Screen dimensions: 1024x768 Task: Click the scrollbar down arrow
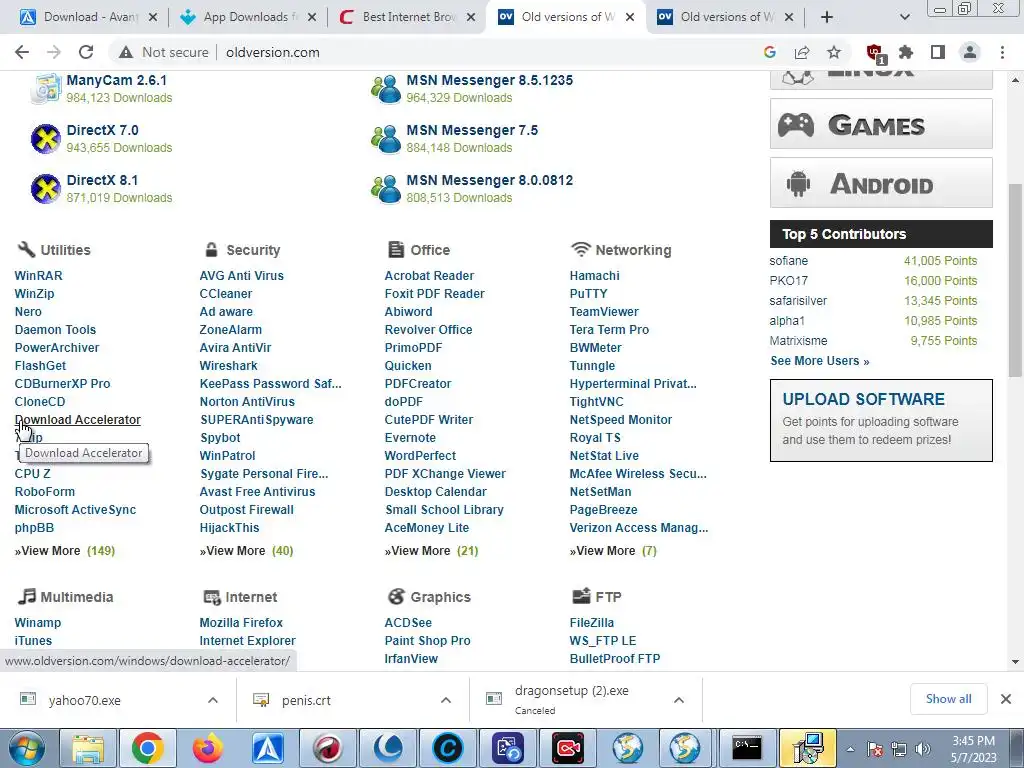click(1015, 662)
